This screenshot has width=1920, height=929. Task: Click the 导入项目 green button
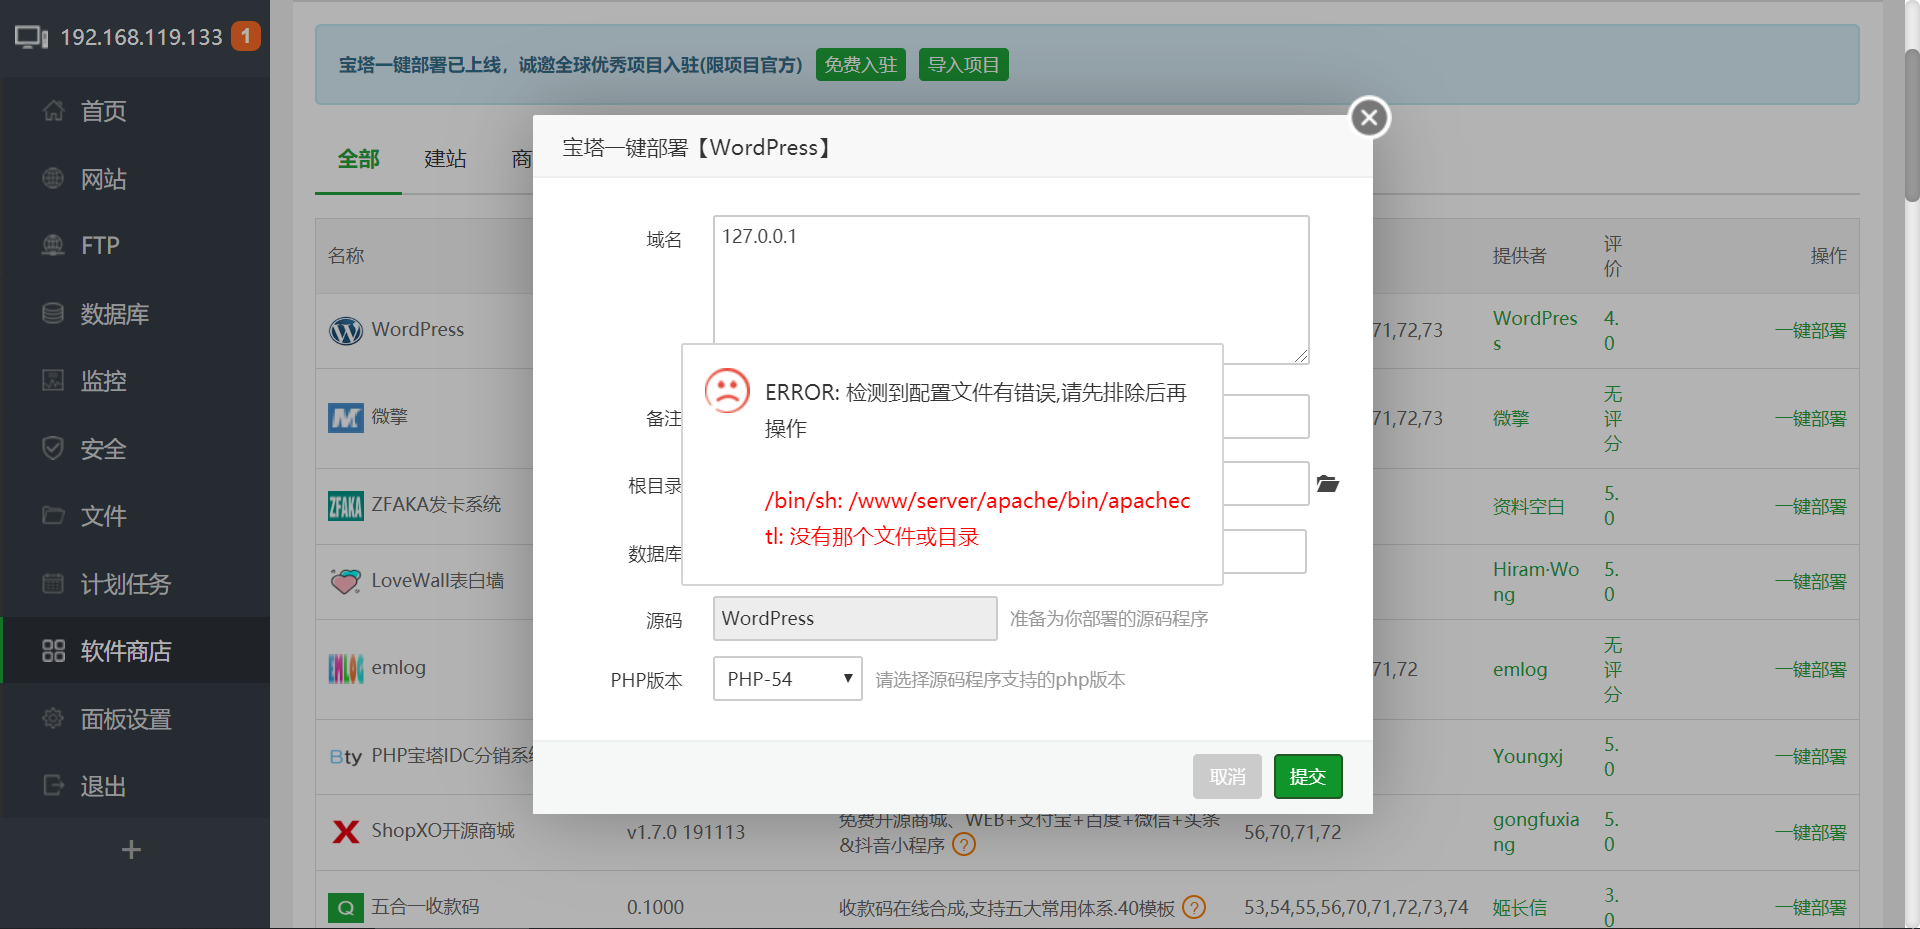[x=964, y=65]
